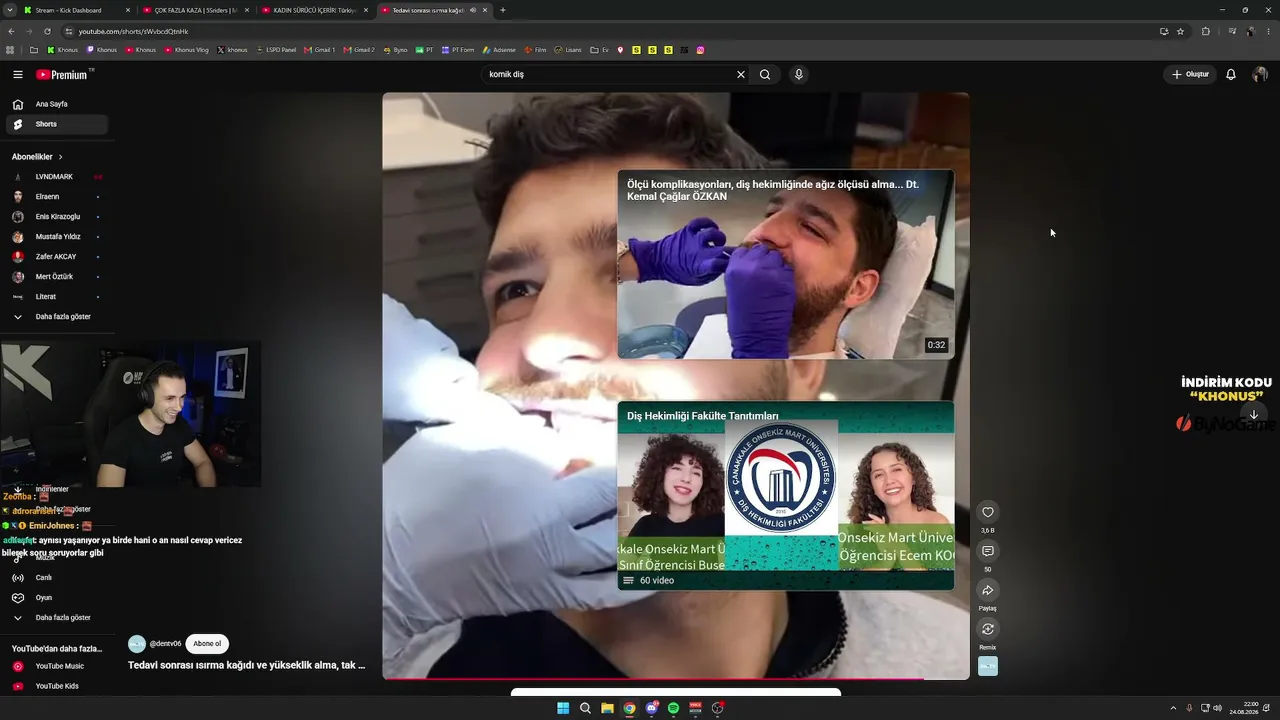The width and height of the screenshot is (1280, 720).
Task: Open Discord from the taskbar
Action: tap(651, 708)
